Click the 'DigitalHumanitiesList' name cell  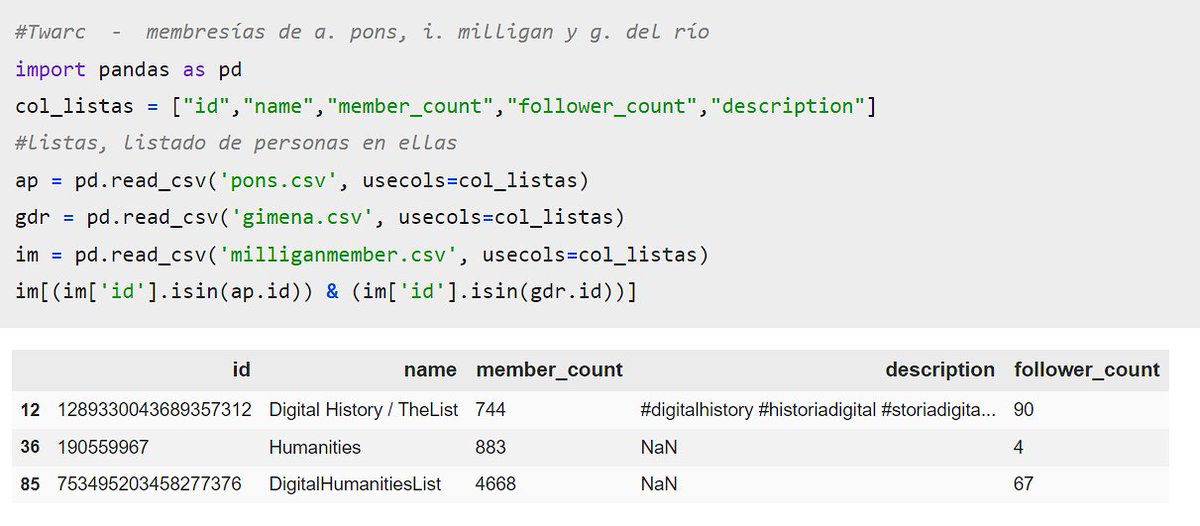[355, 484]
